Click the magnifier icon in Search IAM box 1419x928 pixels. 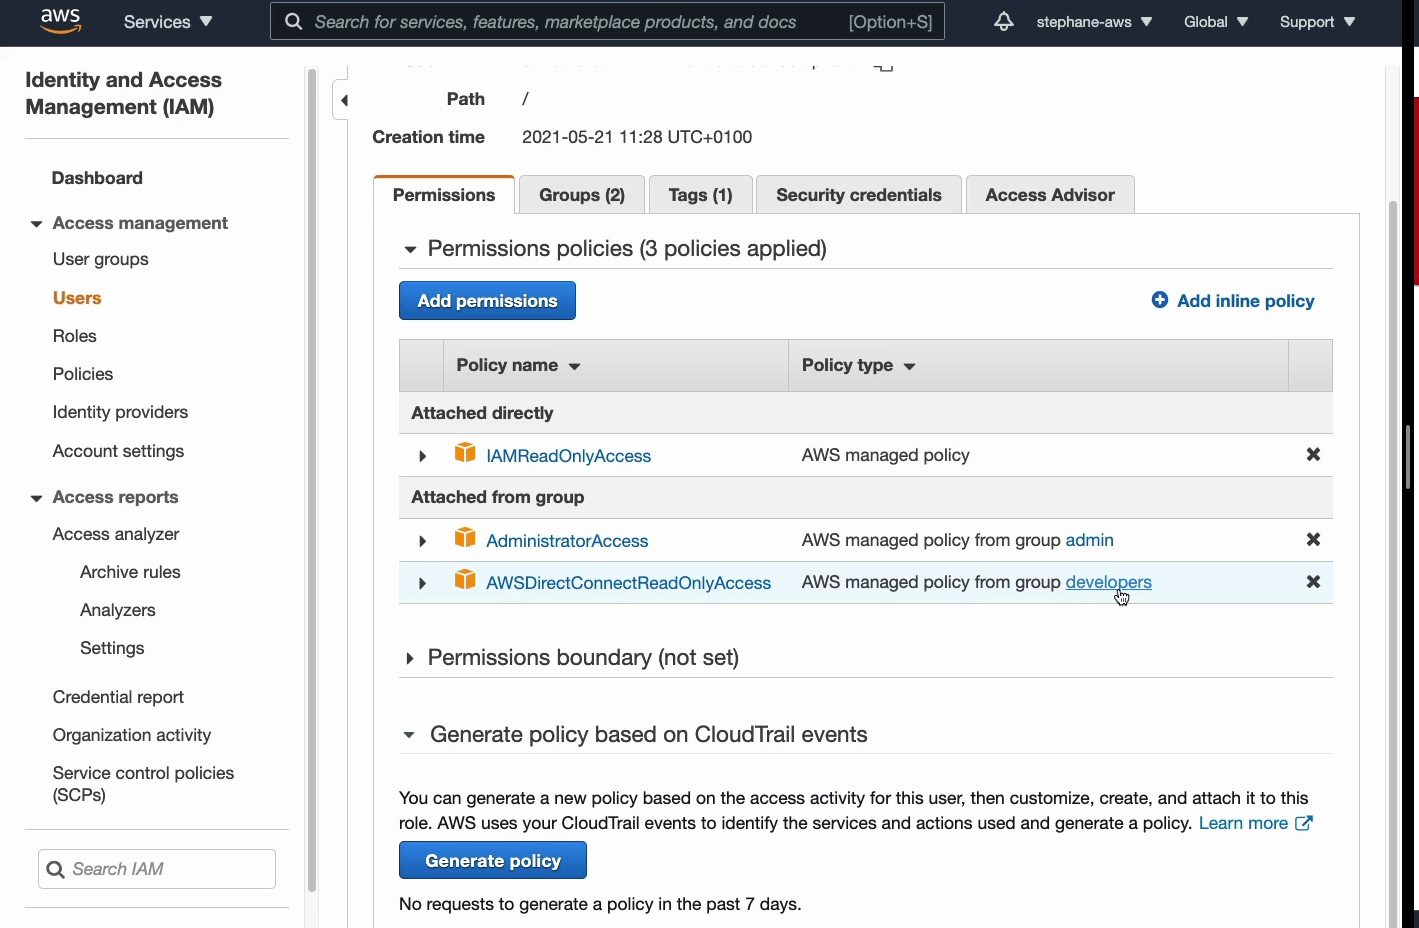click(x=56, y=869)
